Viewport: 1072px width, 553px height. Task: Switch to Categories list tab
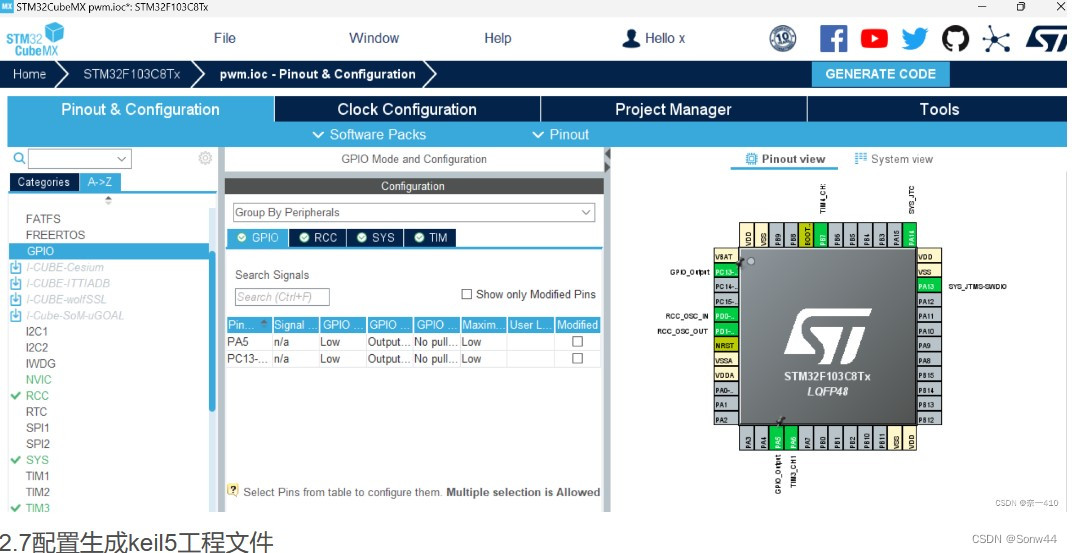coord(44,182)
